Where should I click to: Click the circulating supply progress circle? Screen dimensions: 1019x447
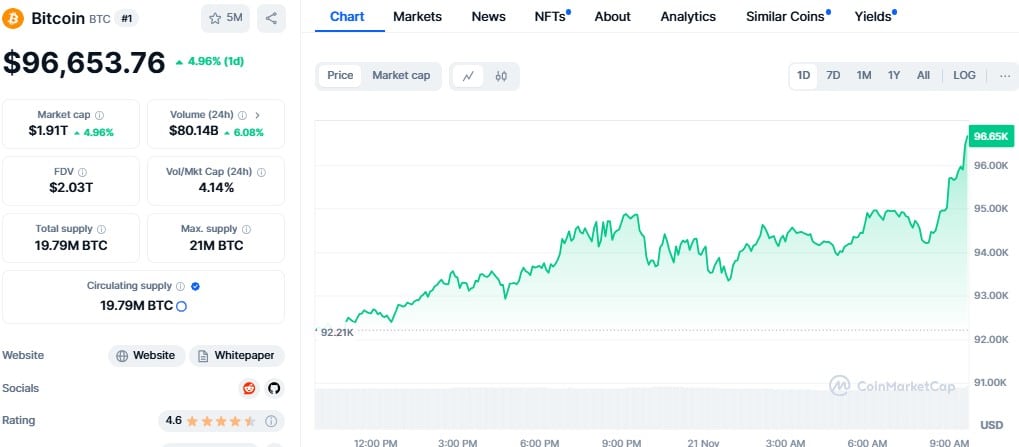181,306
